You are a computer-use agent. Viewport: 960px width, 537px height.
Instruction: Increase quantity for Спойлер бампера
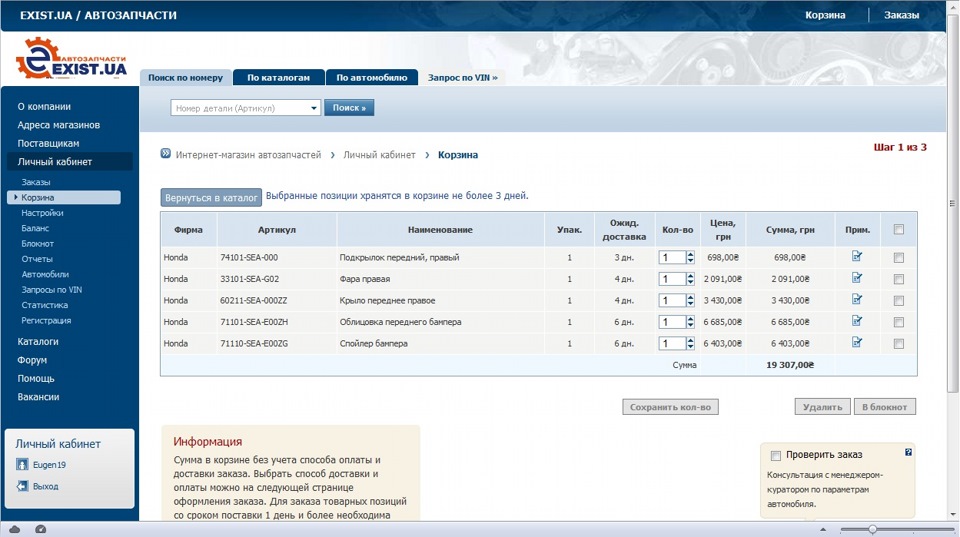pyautogui.click(x=691, y=340)
